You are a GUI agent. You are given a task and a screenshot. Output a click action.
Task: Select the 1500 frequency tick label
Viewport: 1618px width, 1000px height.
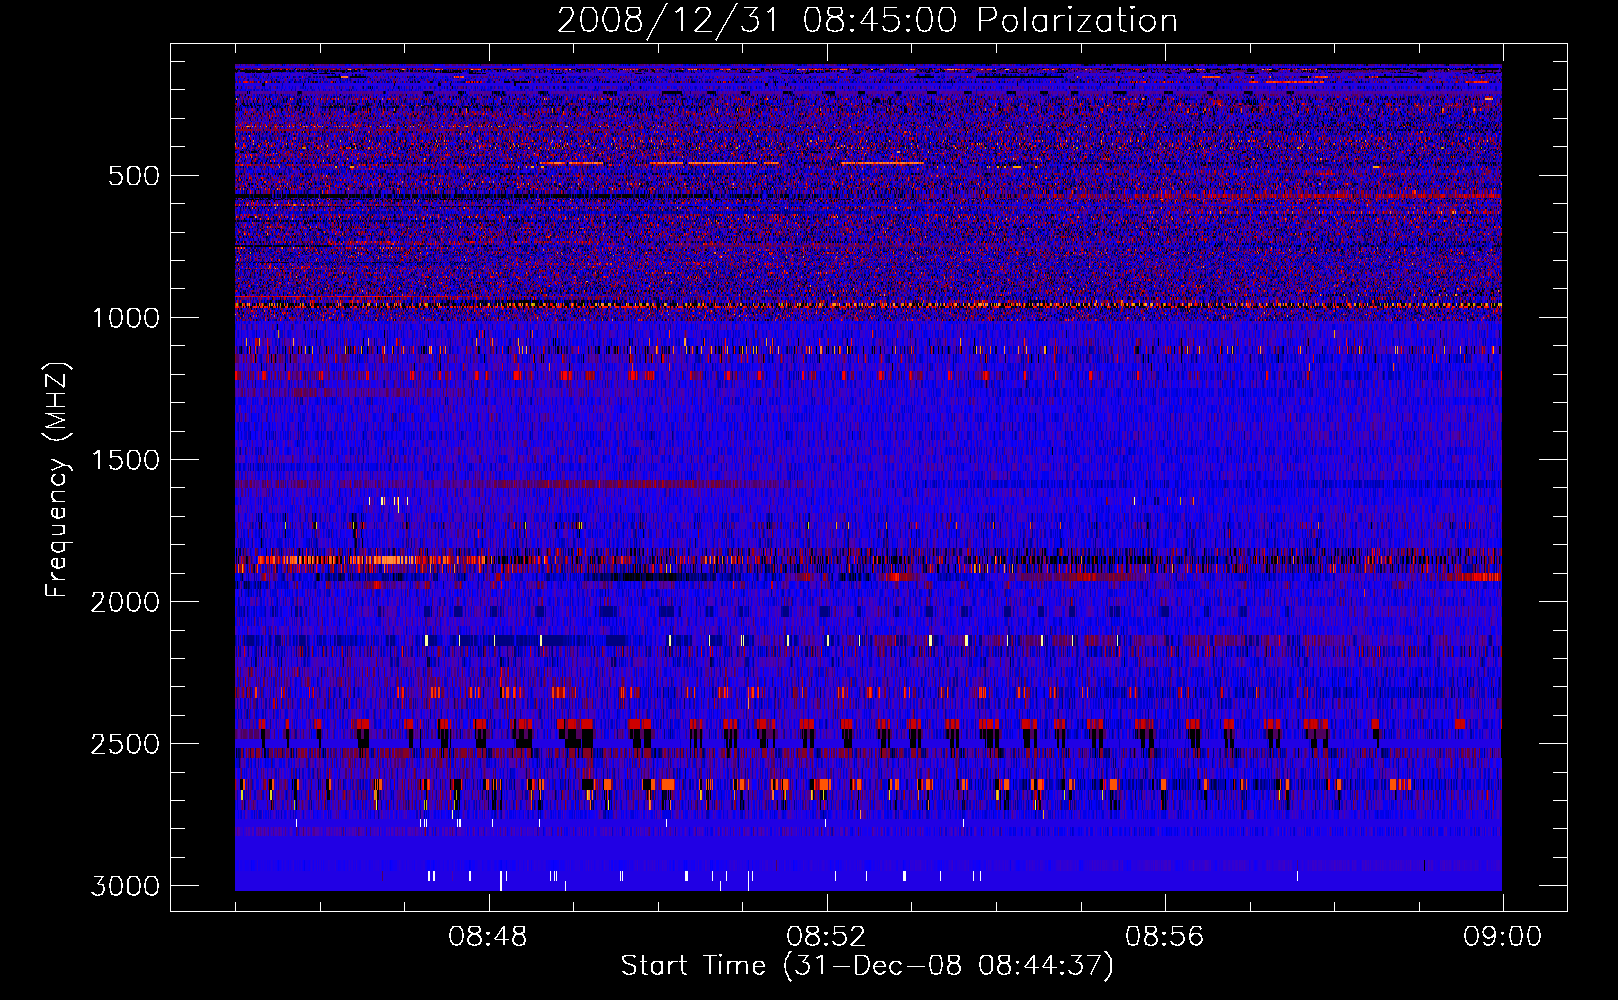coord(125,460)
